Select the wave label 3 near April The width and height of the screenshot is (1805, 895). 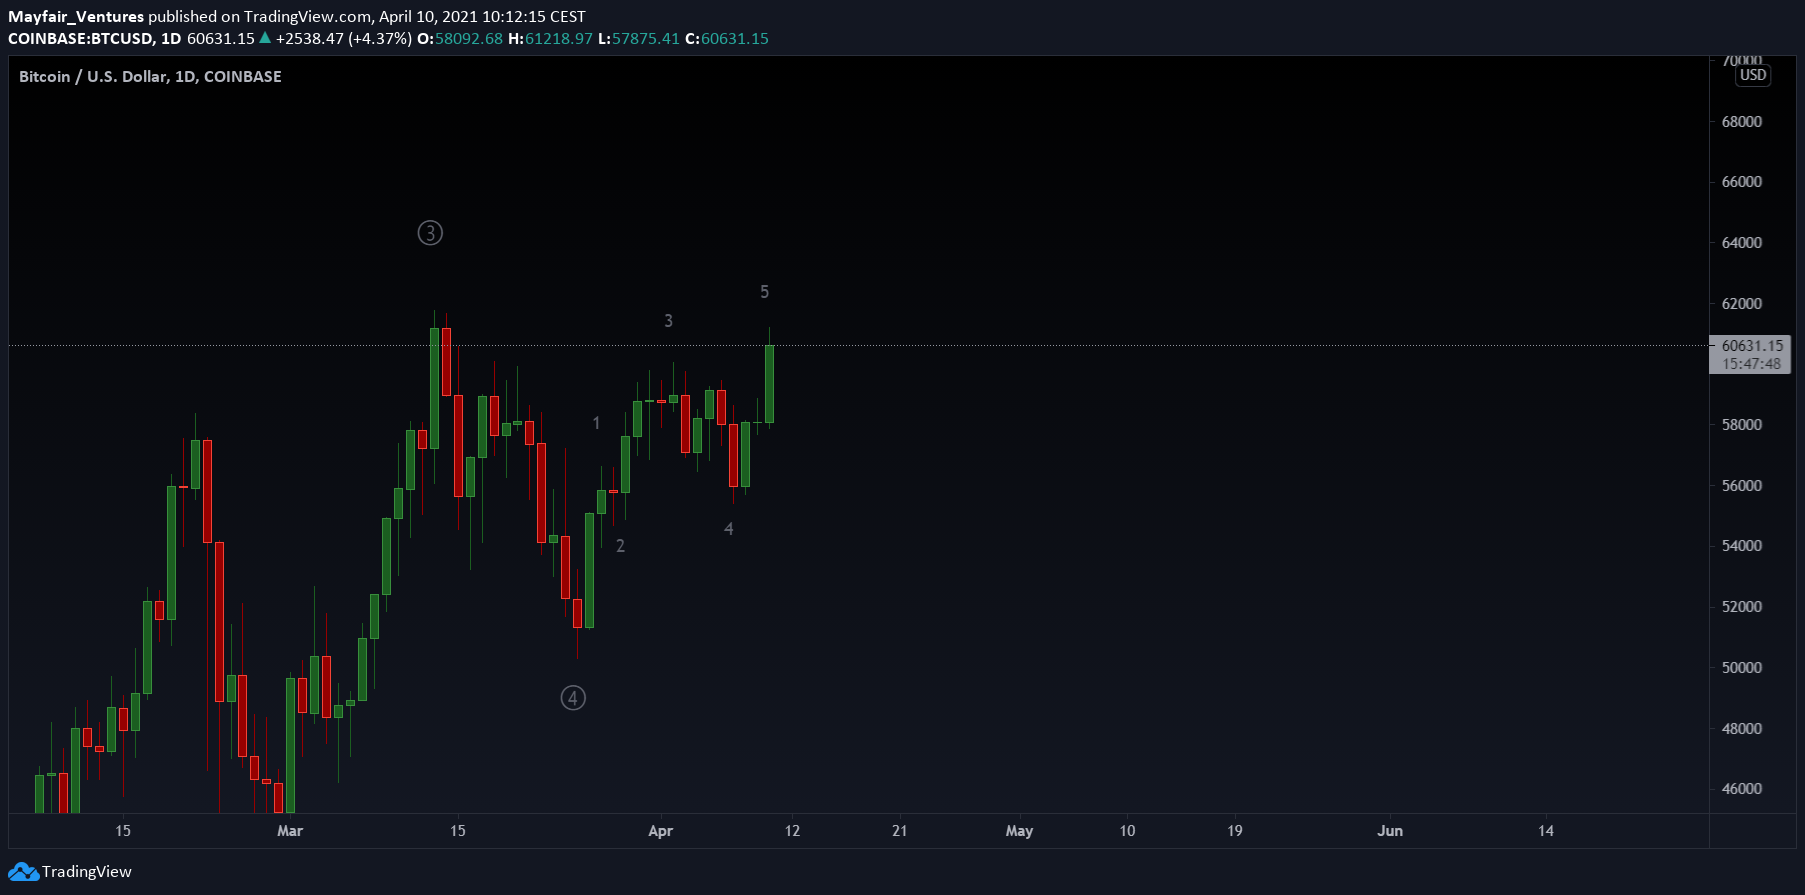coord(669,321)
